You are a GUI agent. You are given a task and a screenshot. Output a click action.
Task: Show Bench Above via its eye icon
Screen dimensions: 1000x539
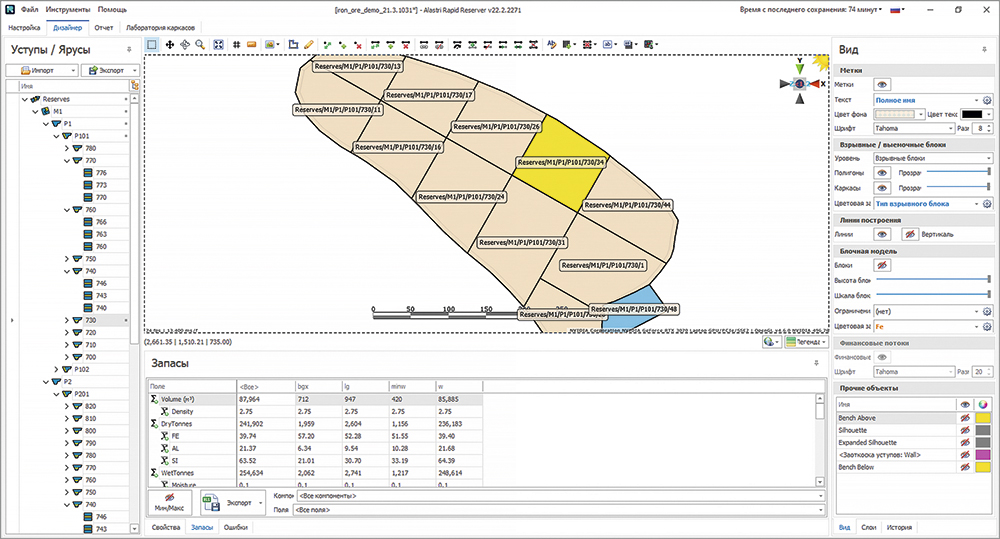click(965, 416)
